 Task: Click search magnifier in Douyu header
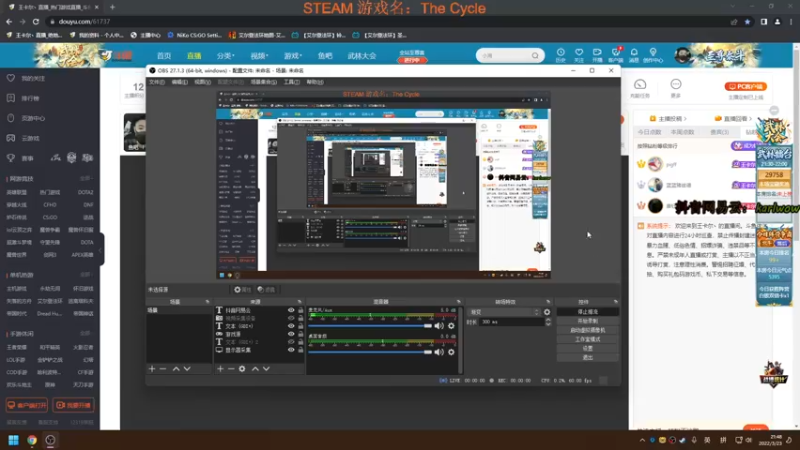coord(535,56)
